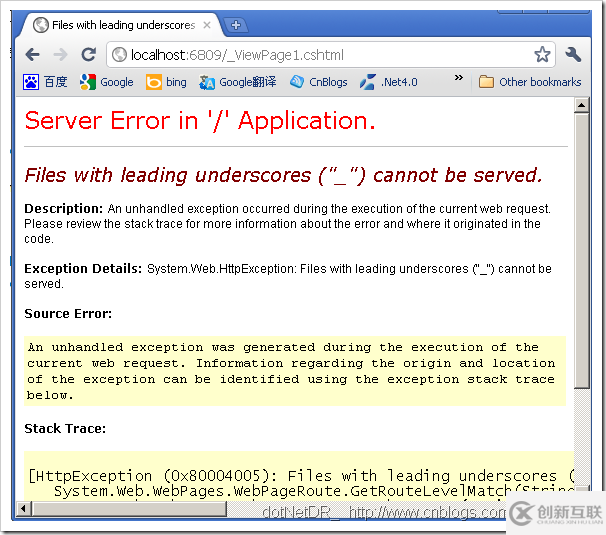Click the vertical scrollbar thumb
Viewport: 606px width, 535px height.
(581, 250)
